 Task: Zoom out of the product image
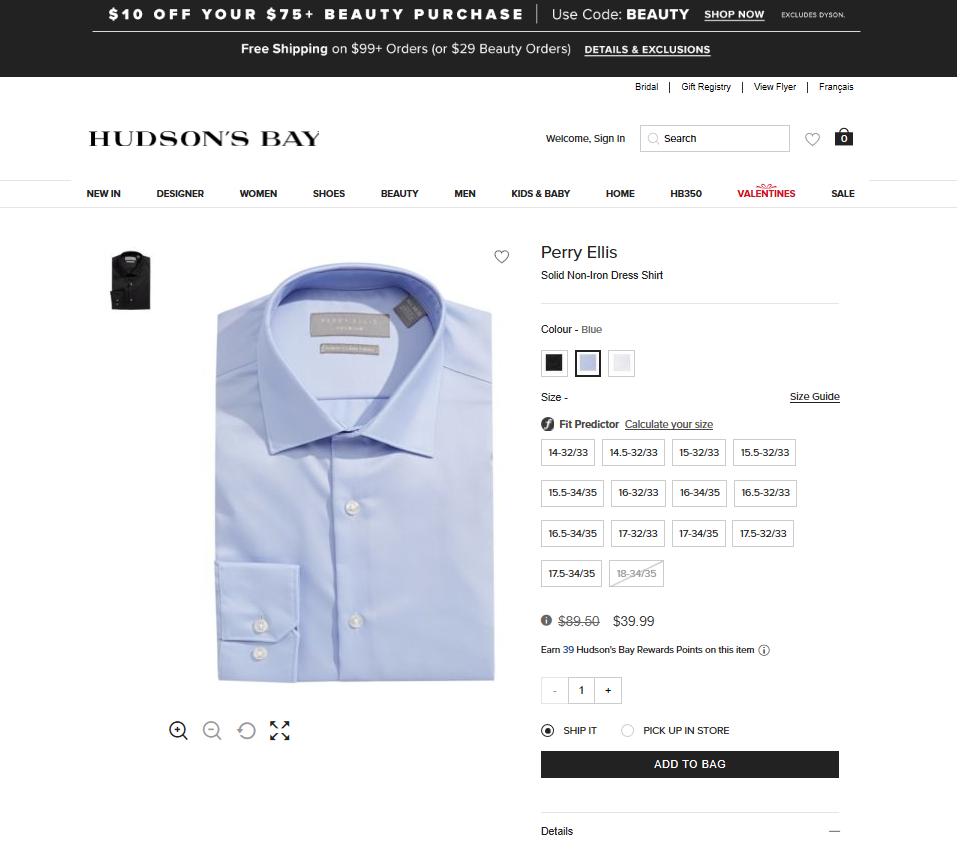[x=212, y=730]
